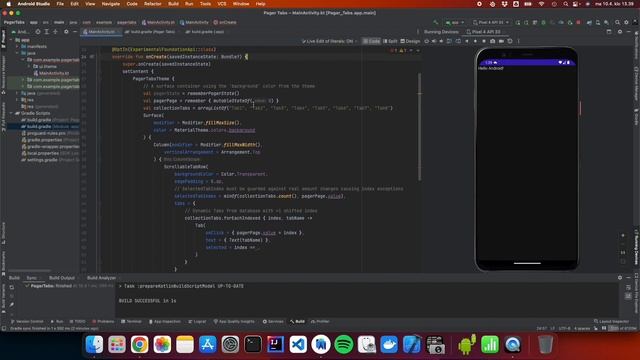
Task: Open the Terminal tool window button
Action: (x=131, y=322)
